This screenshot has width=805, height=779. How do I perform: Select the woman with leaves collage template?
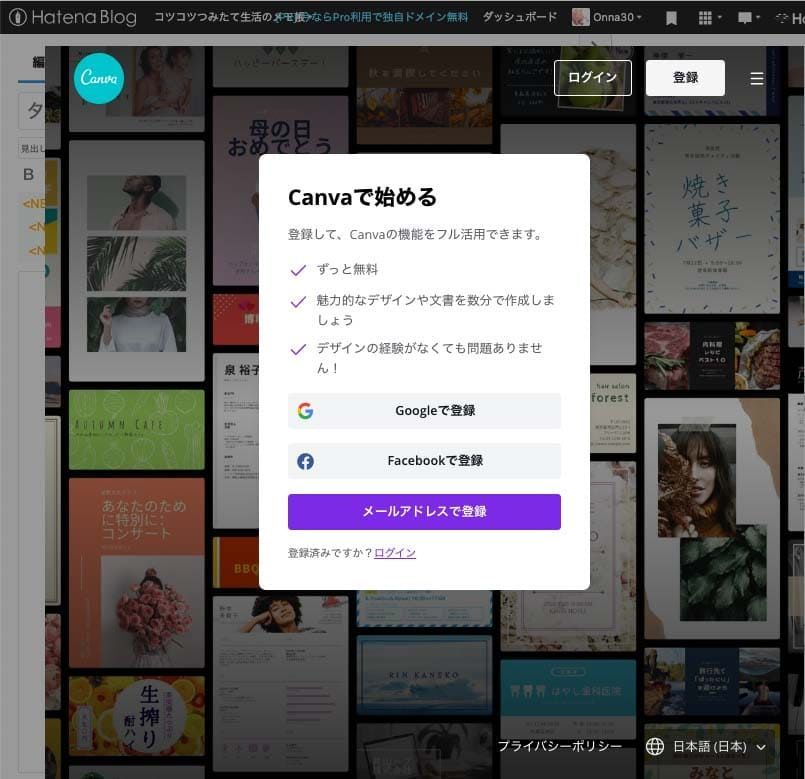[712, 518]
